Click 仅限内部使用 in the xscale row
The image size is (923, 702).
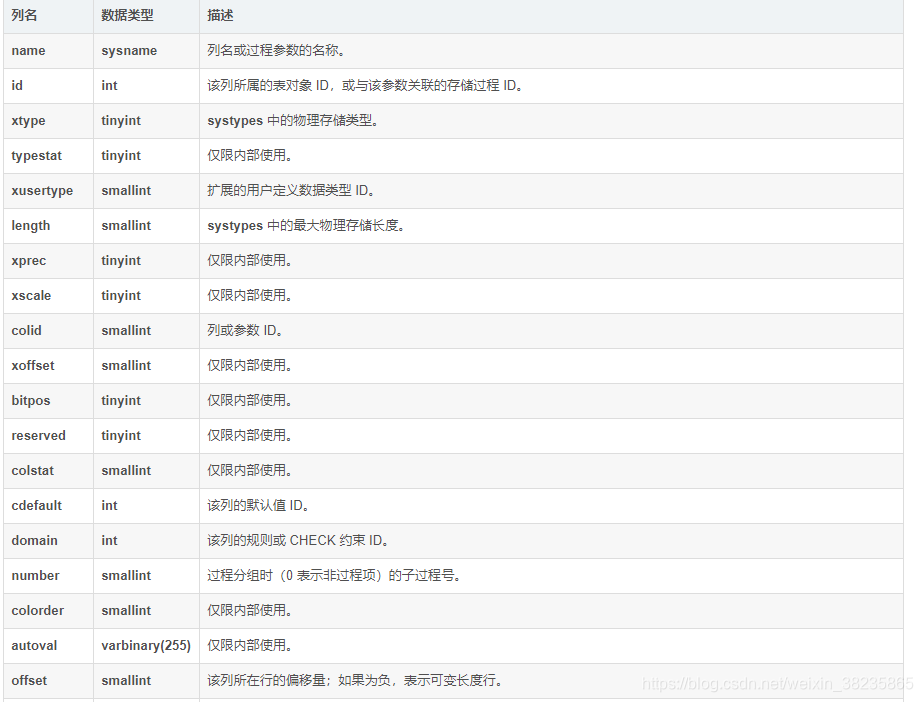click(250, 295)
